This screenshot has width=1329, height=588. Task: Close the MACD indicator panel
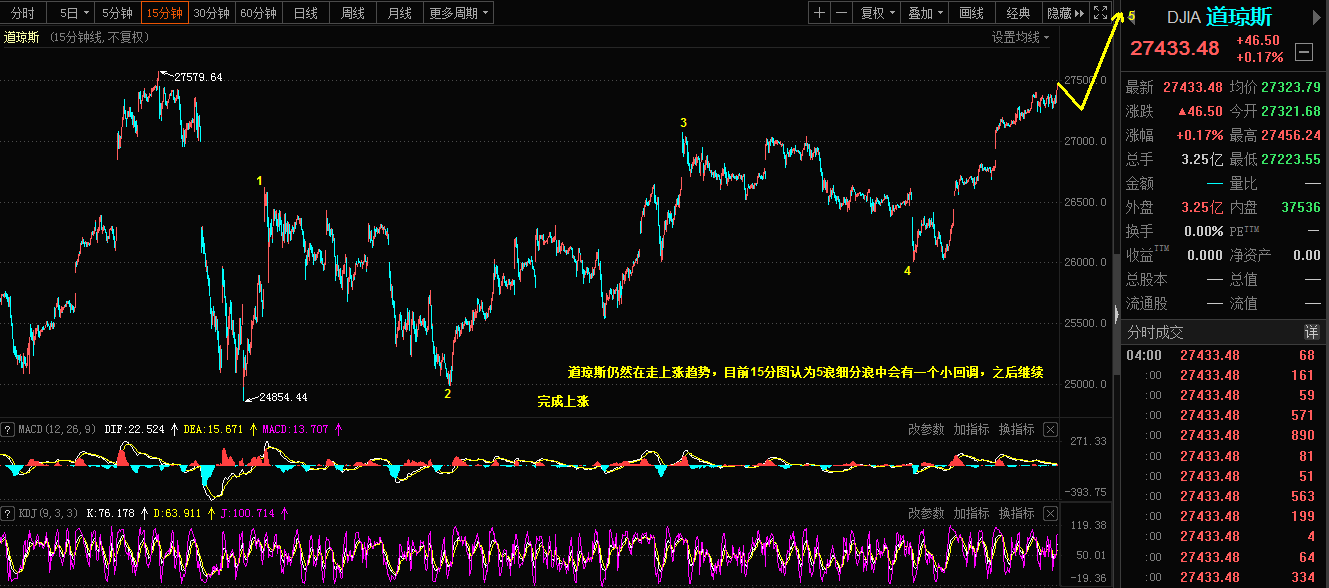click(x=1050, y=429)
